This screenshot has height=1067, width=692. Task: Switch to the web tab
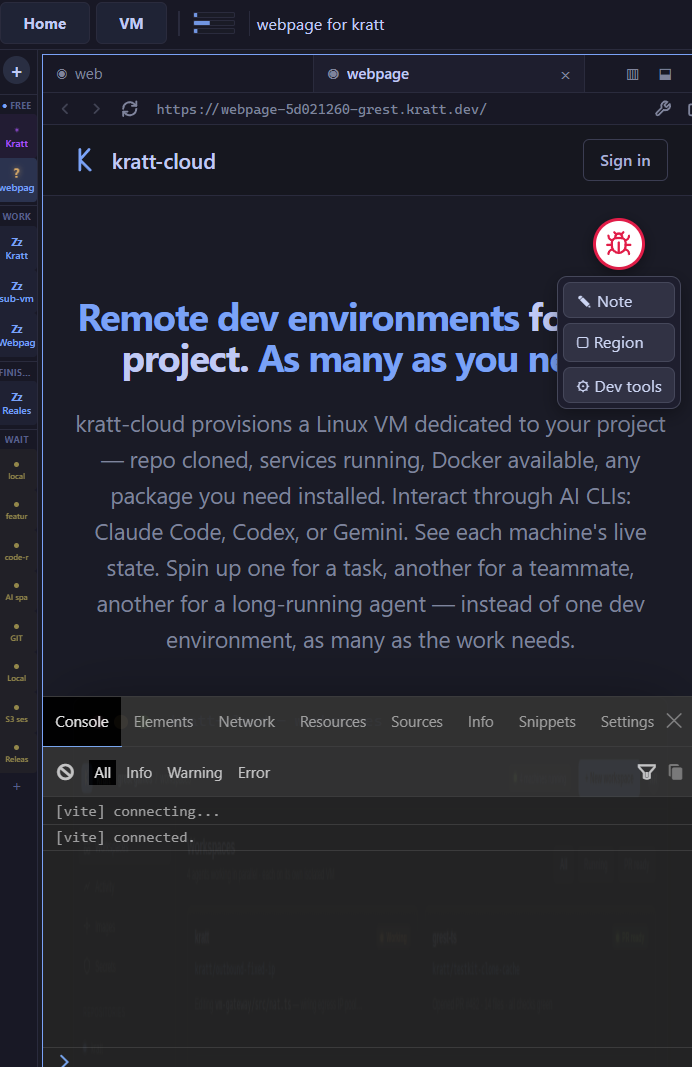point(178,74)
